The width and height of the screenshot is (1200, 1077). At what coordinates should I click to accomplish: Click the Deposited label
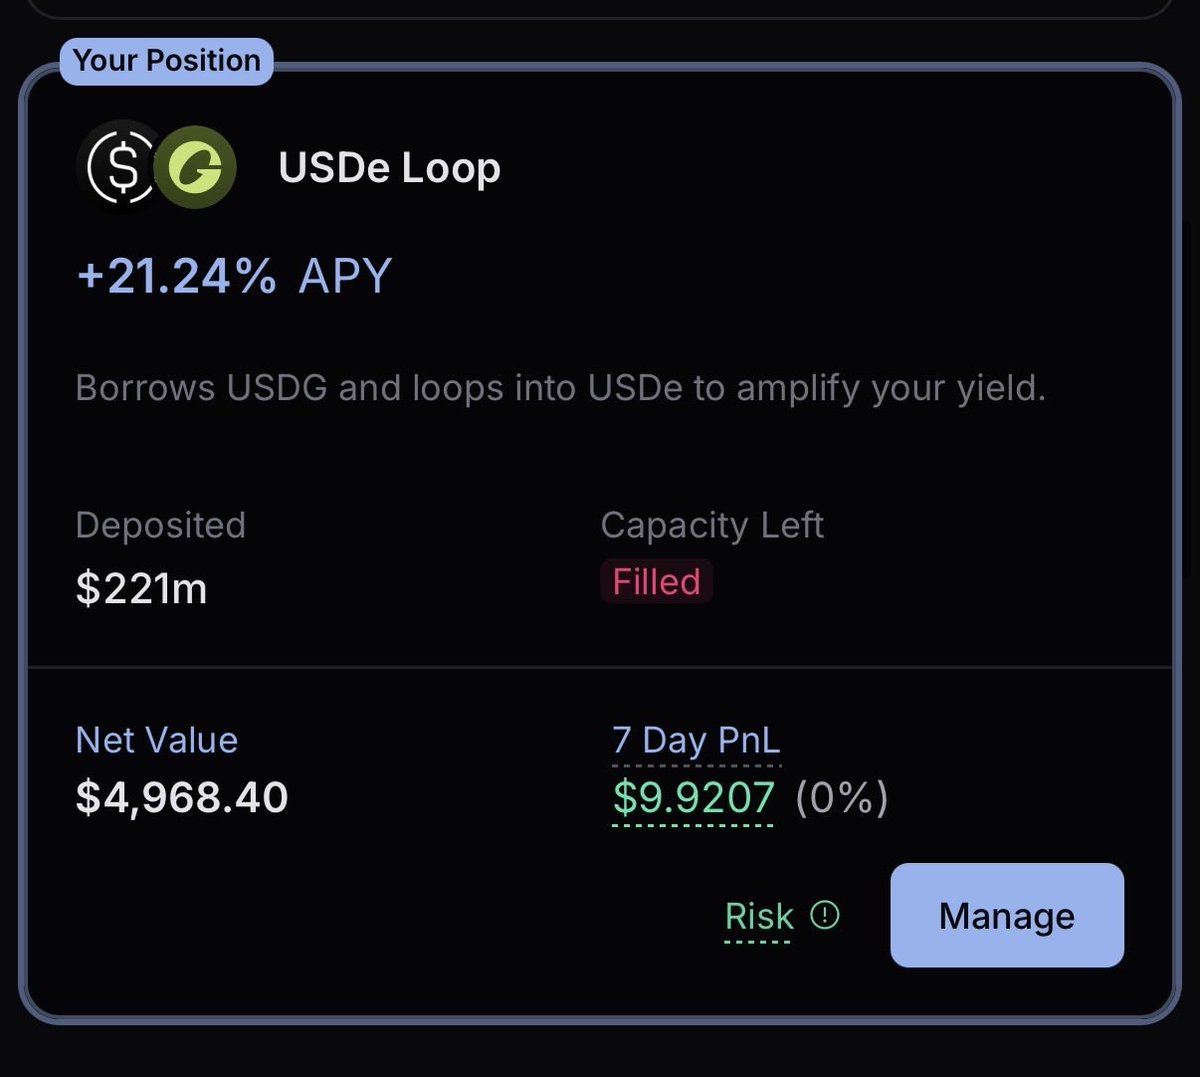pos(160,525)
